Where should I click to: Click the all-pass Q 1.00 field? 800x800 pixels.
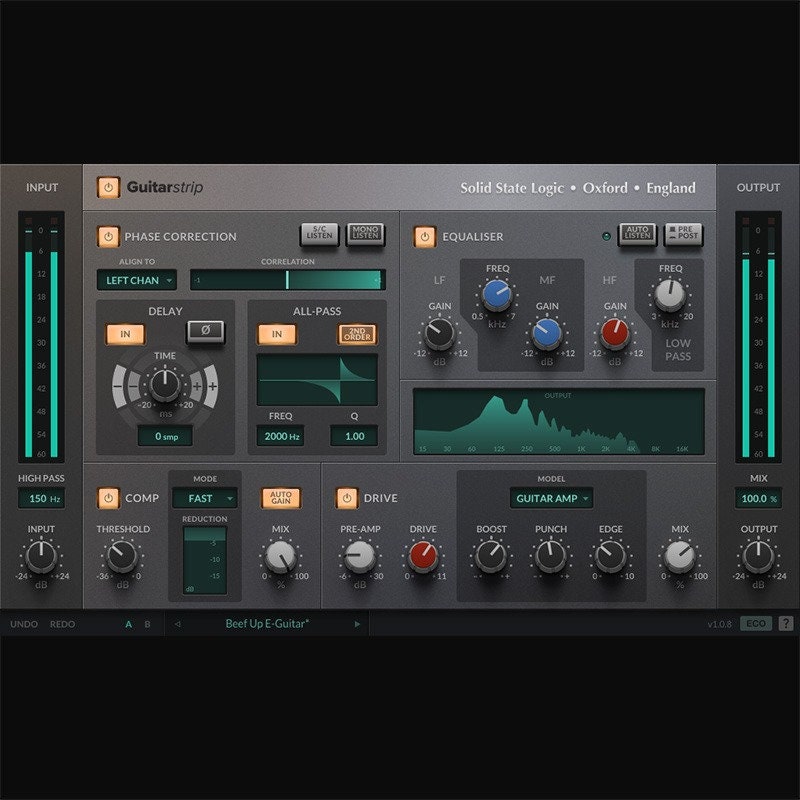click(354, 436)
